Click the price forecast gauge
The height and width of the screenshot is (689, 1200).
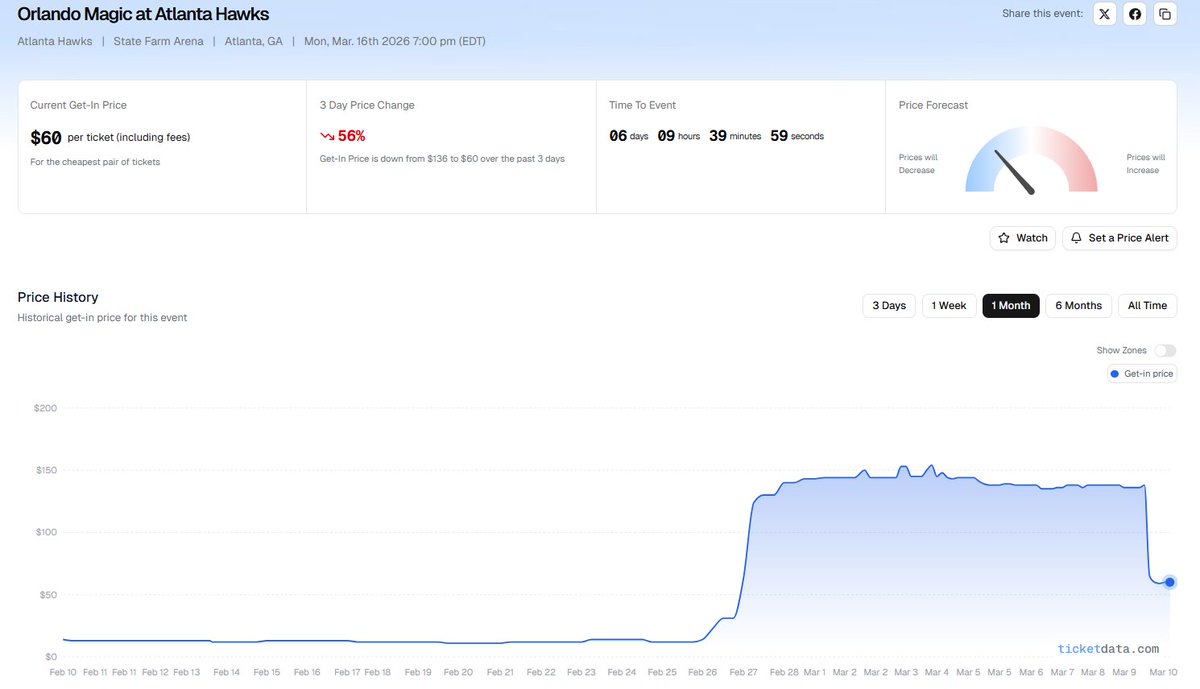[x=1031, y=160]
